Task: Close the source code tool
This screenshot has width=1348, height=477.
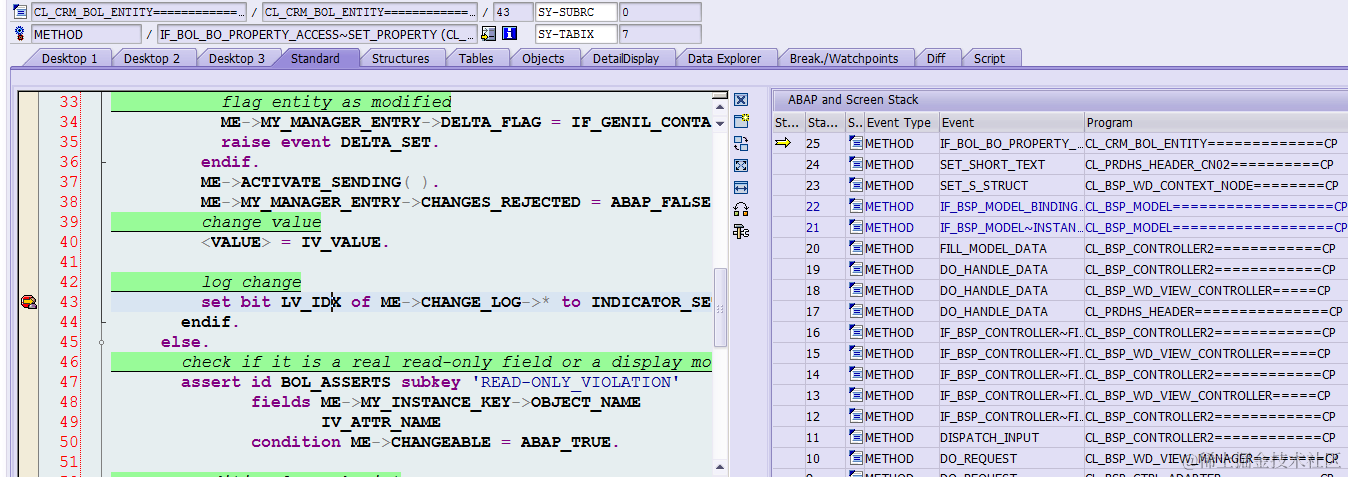Action: pyautogui.click(x=741, y=100)
